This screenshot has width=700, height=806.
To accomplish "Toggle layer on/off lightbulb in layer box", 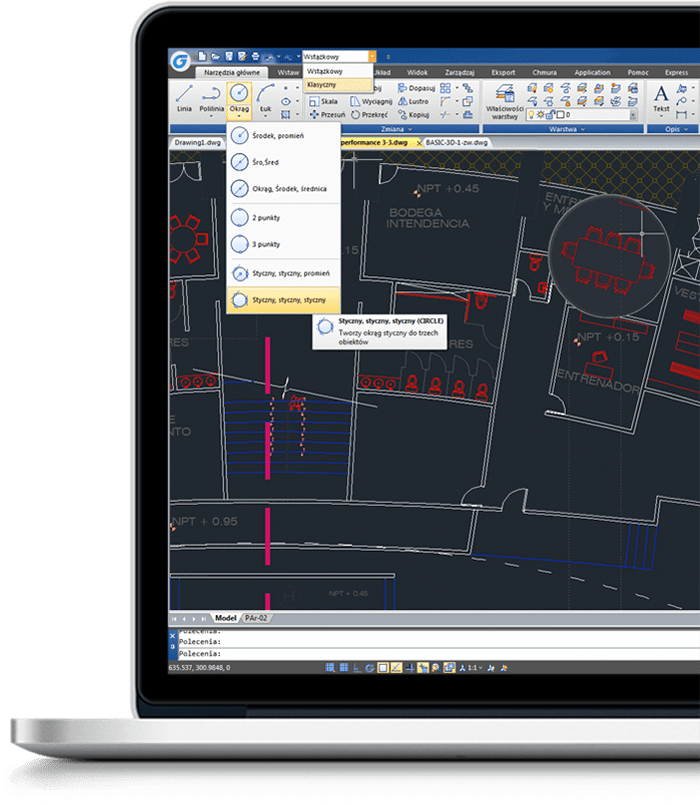I will (x=532, y=115).
